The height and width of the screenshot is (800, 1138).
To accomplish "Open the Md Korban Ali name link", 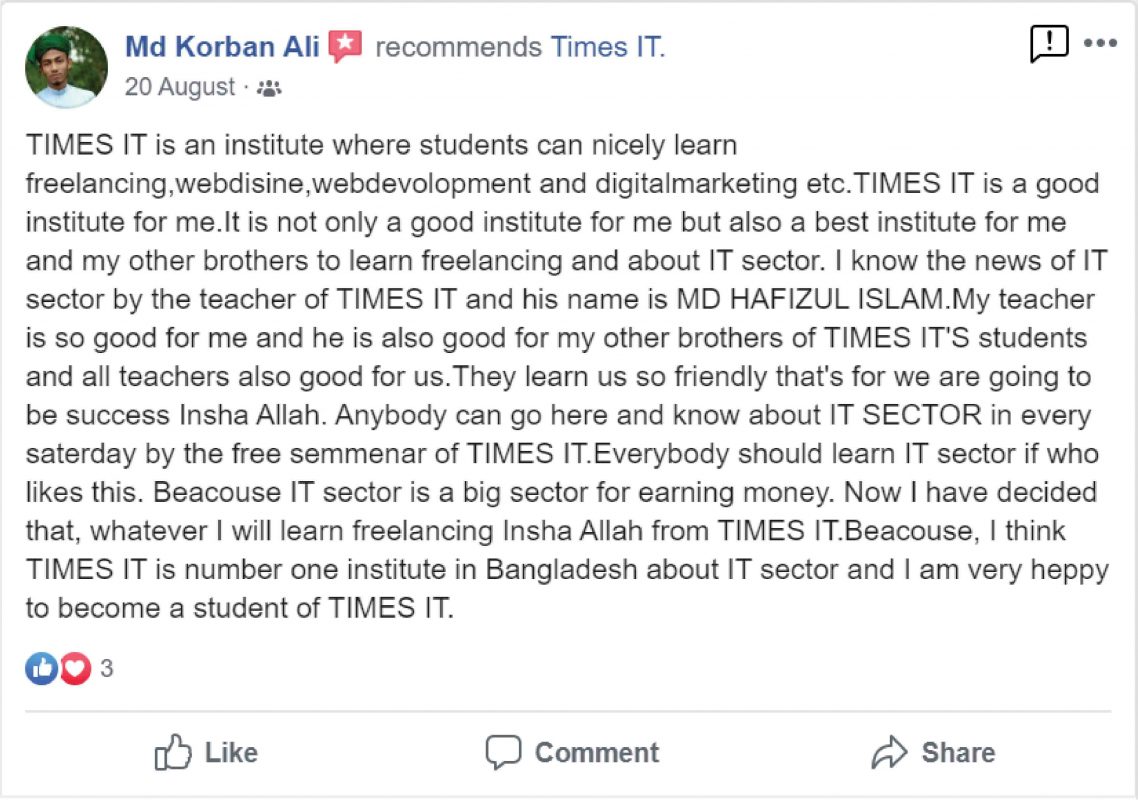I will (222, 46).
